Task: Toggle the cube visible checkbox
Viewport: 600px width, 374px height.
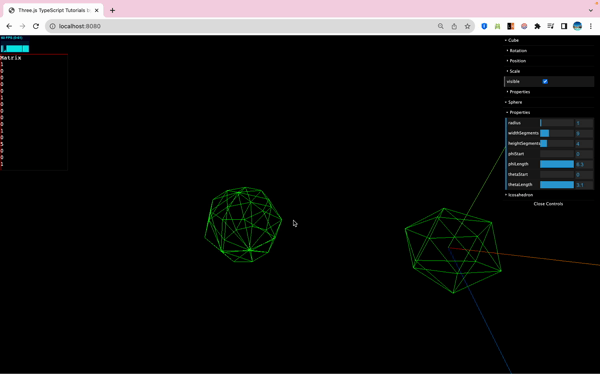Action: click(x=545, y=82)
